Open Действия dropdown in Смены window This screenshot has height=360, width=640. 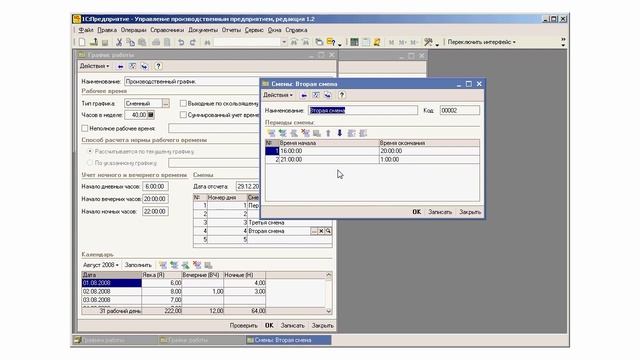coord(278,95)
